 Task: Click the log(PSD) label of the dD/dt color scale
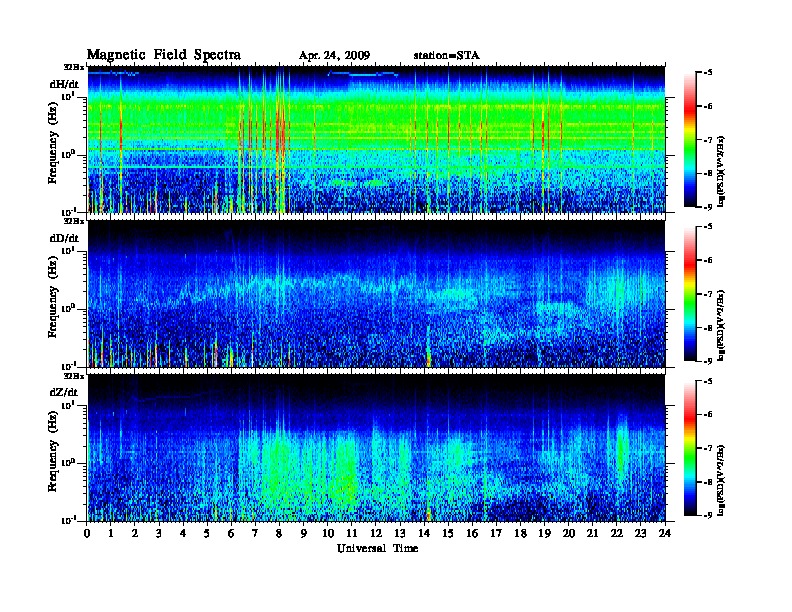coord(722,325)
